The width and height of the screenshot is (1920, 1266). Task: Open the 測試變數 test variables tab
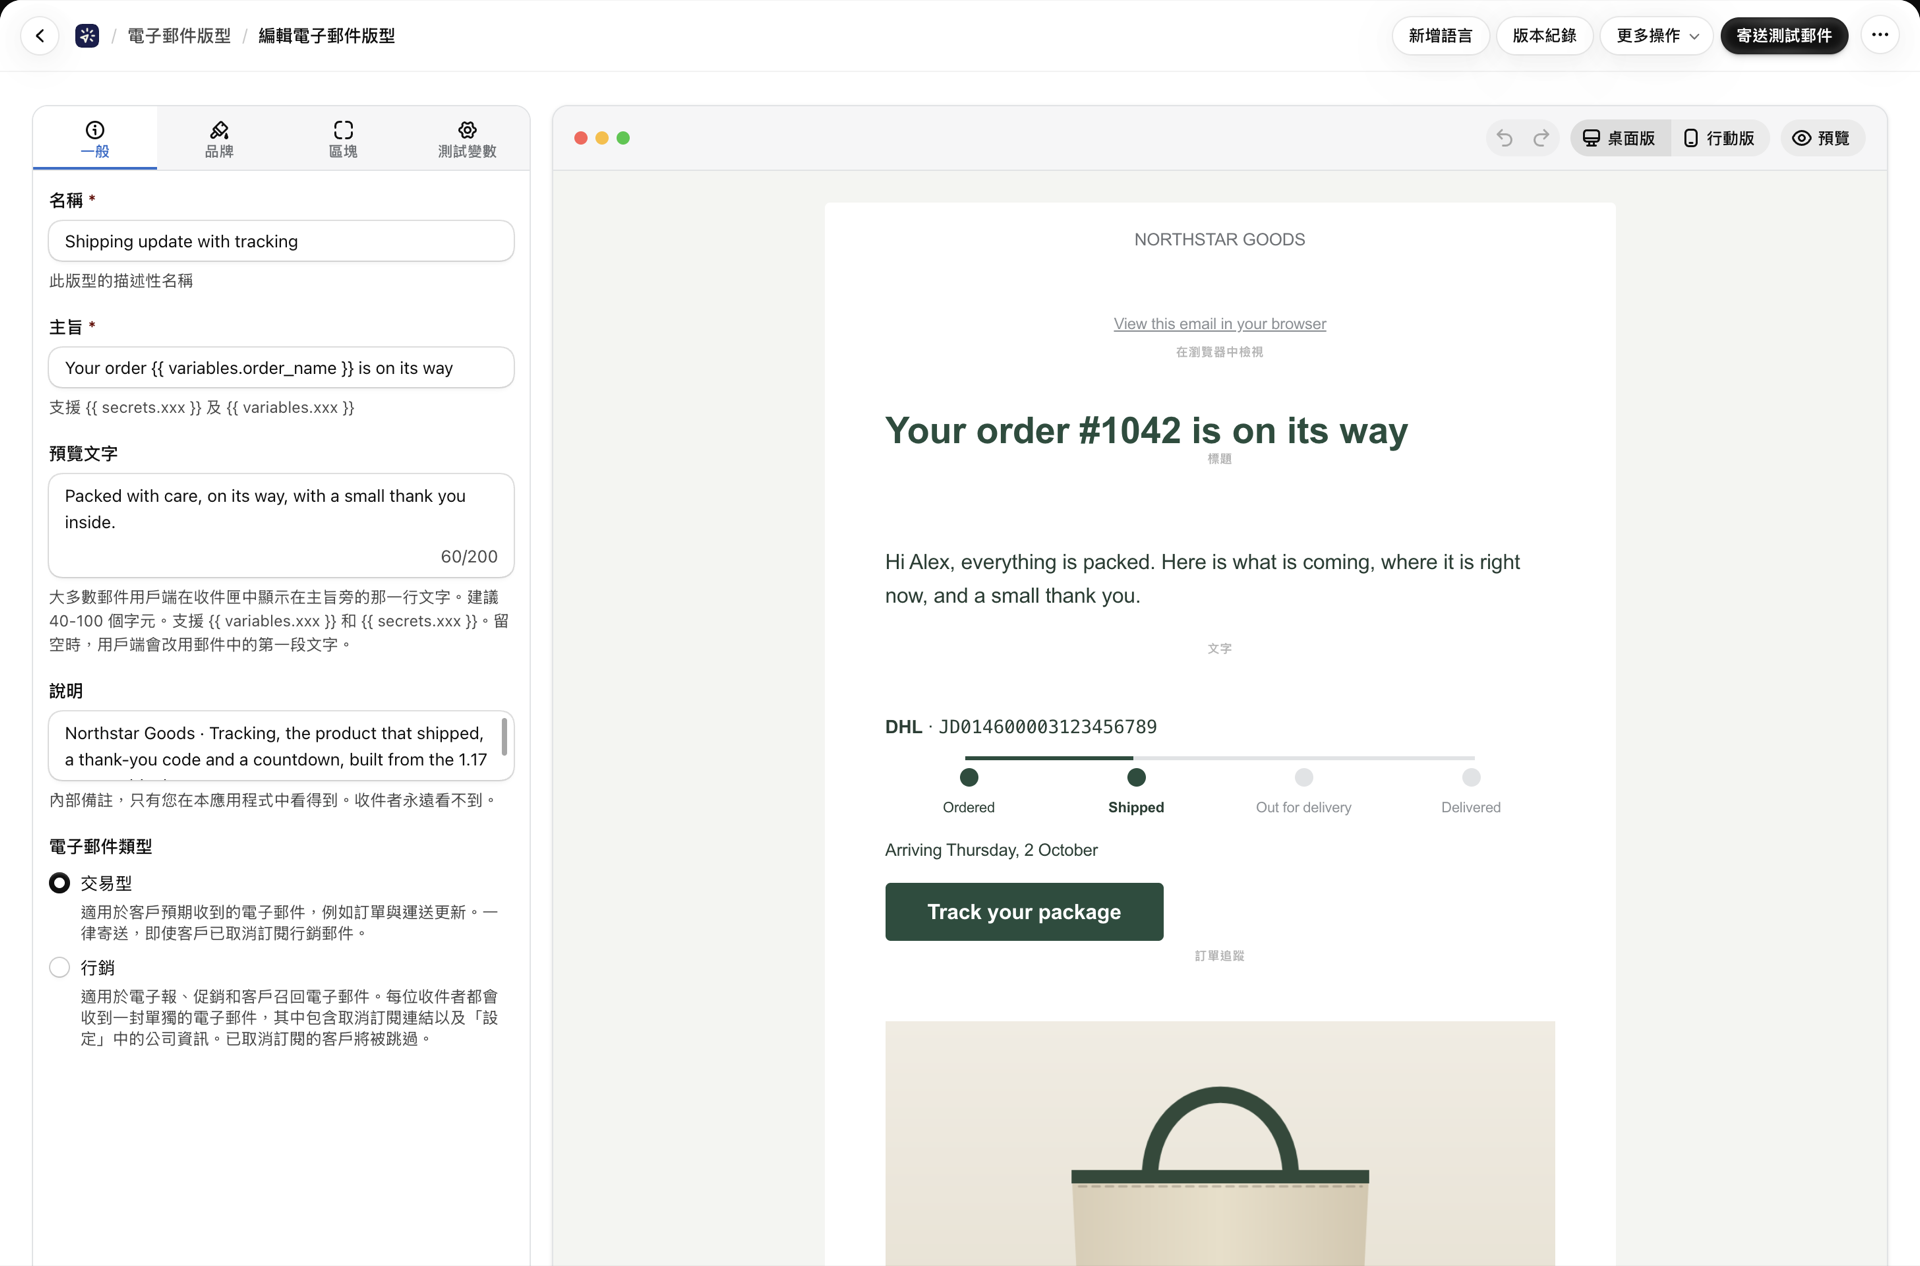pyautogui.click(x=467, y=139)
